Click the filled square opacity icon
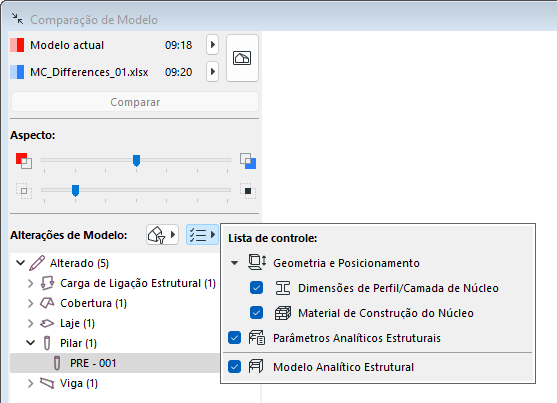 pos(248,191)
